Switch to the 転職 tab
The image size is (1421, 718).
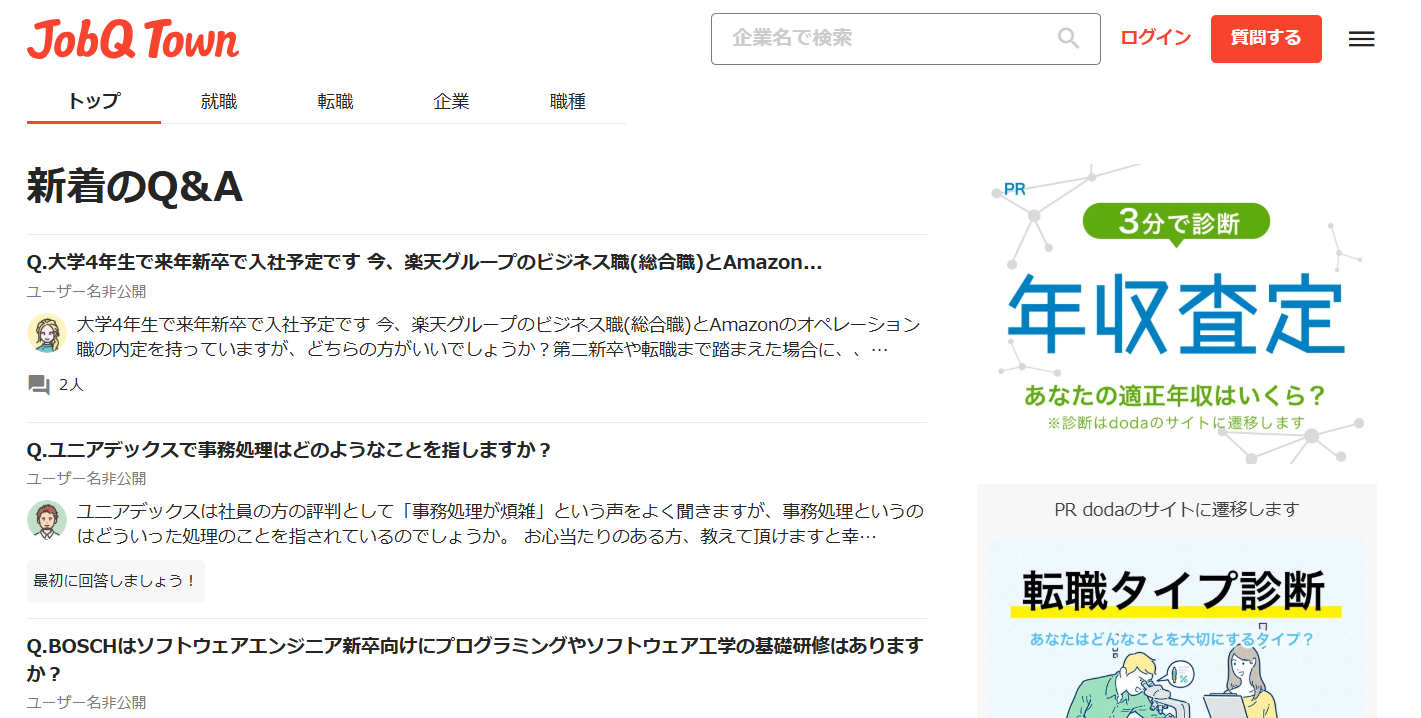tap(334, 101)
